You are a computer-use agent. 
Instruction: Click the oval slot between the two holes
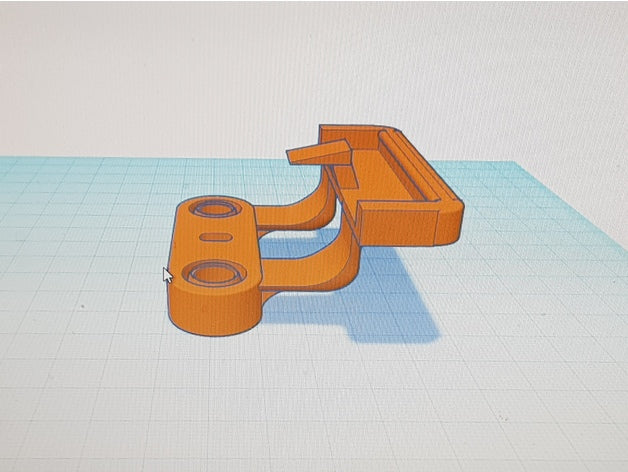pos(216,237)
